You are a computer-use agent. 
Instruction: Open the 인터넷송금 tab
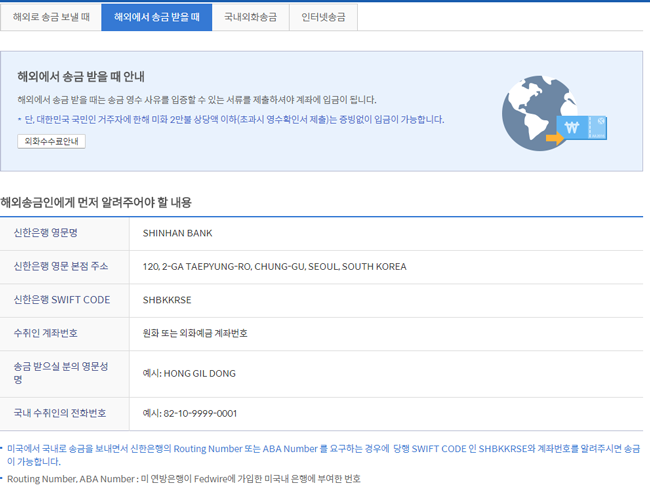[x=323, y=17]
